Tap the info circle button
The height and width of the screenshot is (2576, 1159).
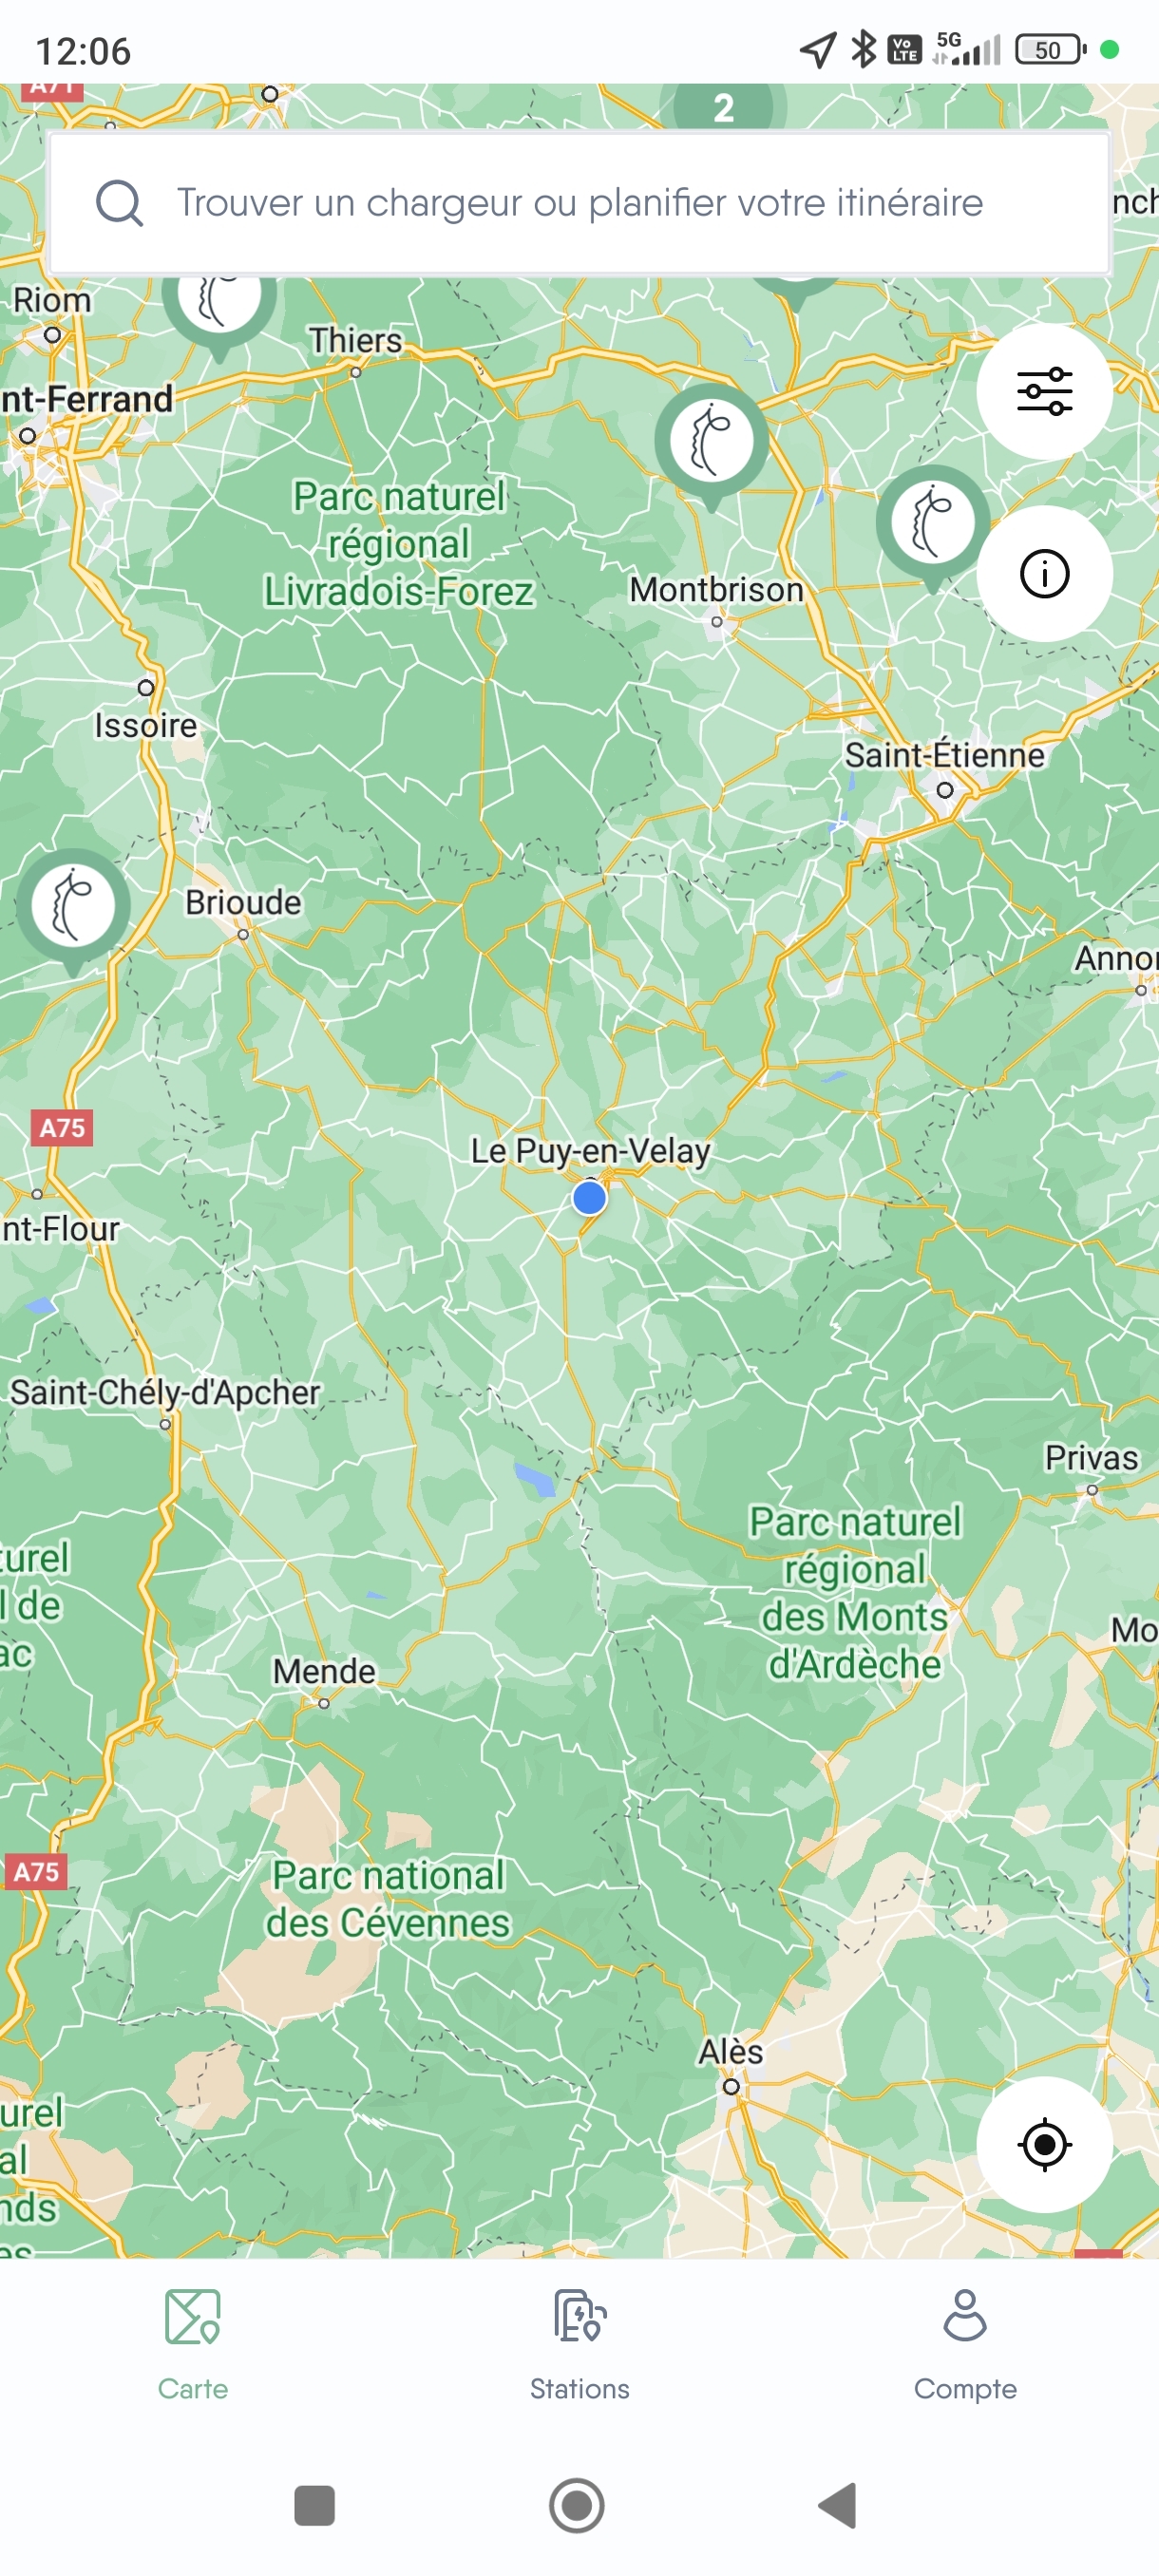[1044, 574]
